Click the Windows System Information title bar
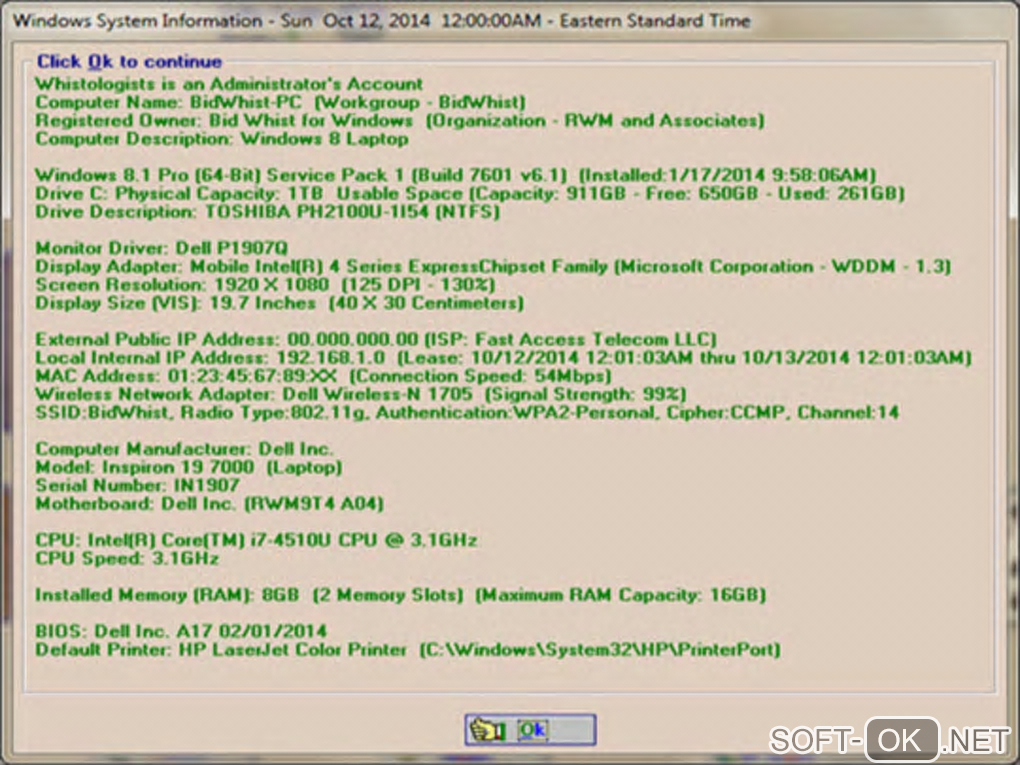Viewport: 1020px width, 765px height. pos(510,20)
